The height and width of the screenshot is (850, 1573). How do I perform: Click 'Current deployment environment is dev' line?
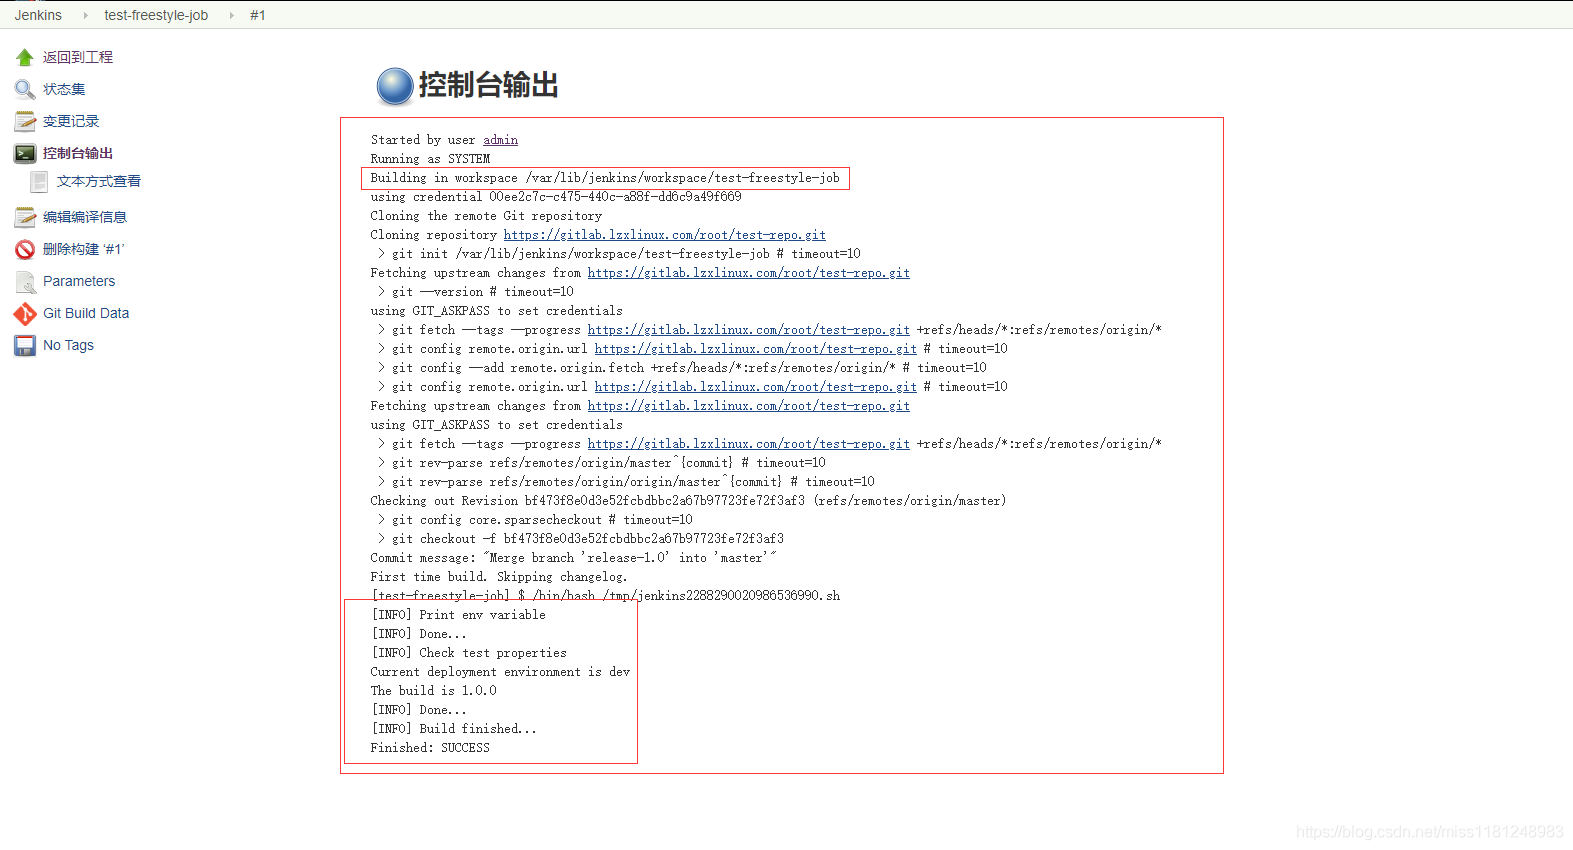[x=500, y=672]
